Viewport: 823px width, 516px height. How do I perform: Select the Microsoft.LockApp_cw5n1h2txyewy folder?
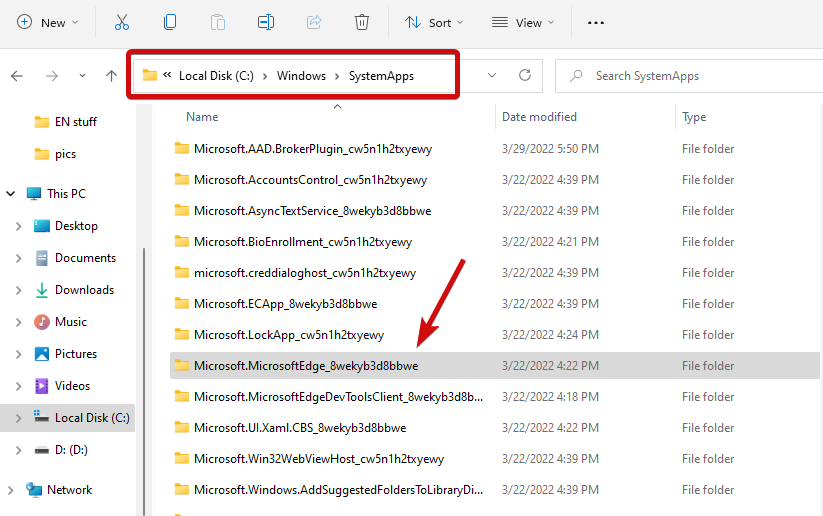pyautogui.click(x=288, y=335)
